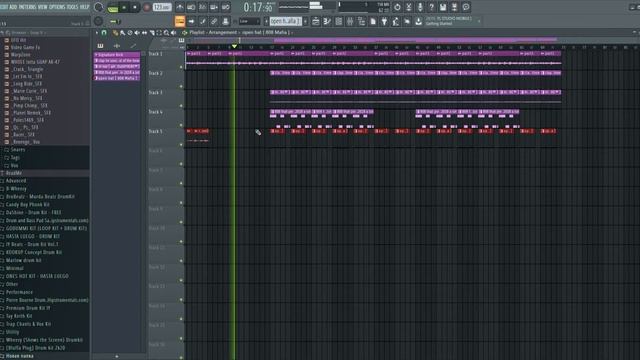The image size is (640, 360).
Task: Open the Mixer icon
Action: (350, 22)
